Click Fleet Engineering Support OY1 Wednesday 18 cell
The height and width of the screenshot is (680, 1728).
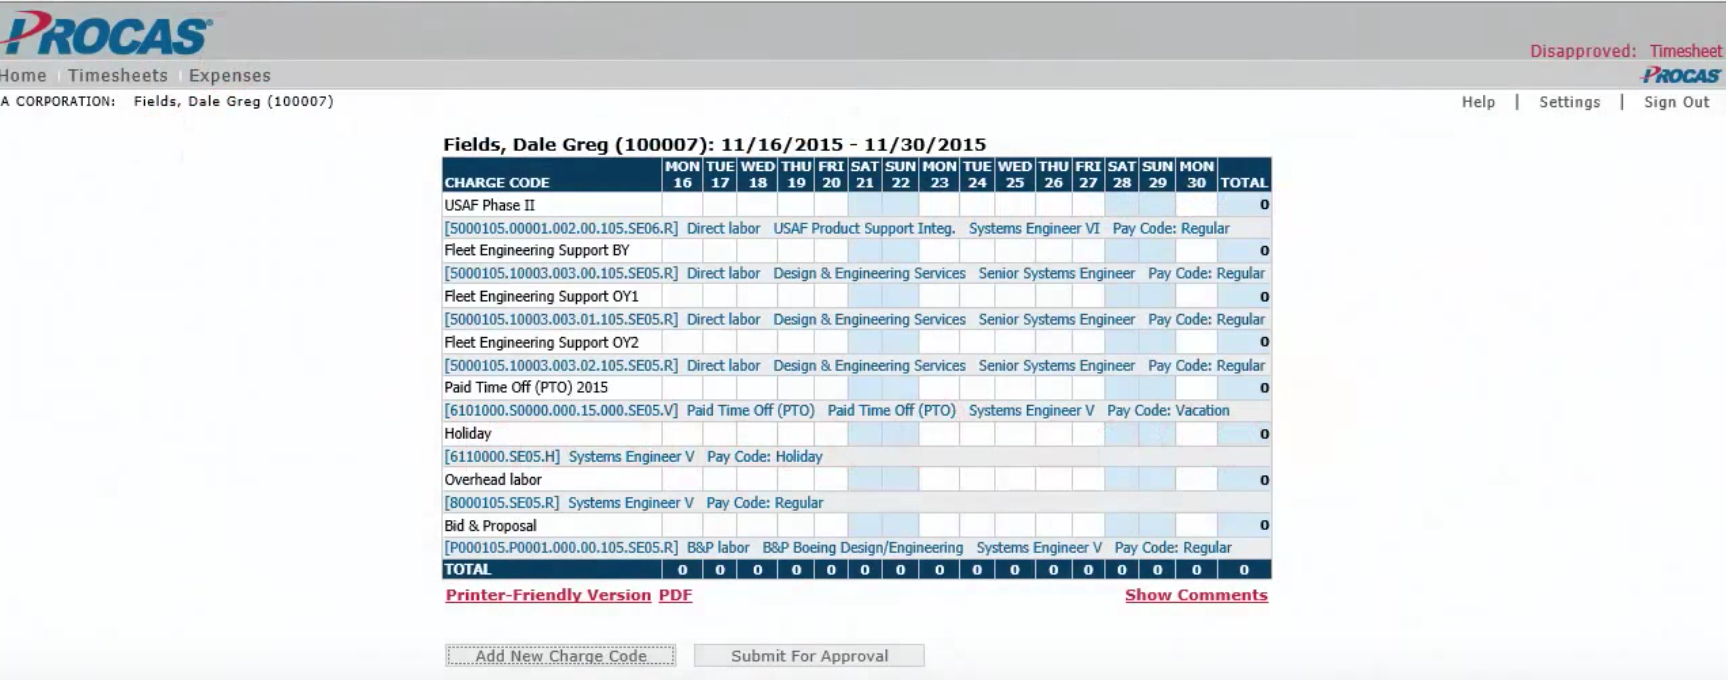(x=757, y=297)
